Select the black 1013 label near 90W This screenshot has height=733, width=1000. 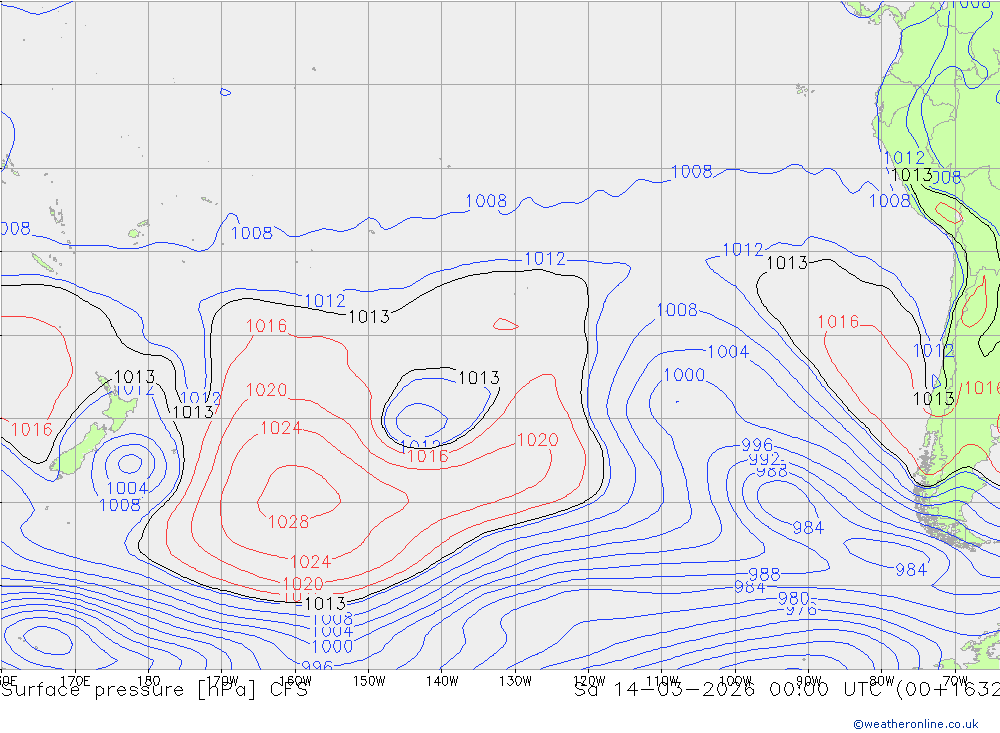(x=787, y=263)
